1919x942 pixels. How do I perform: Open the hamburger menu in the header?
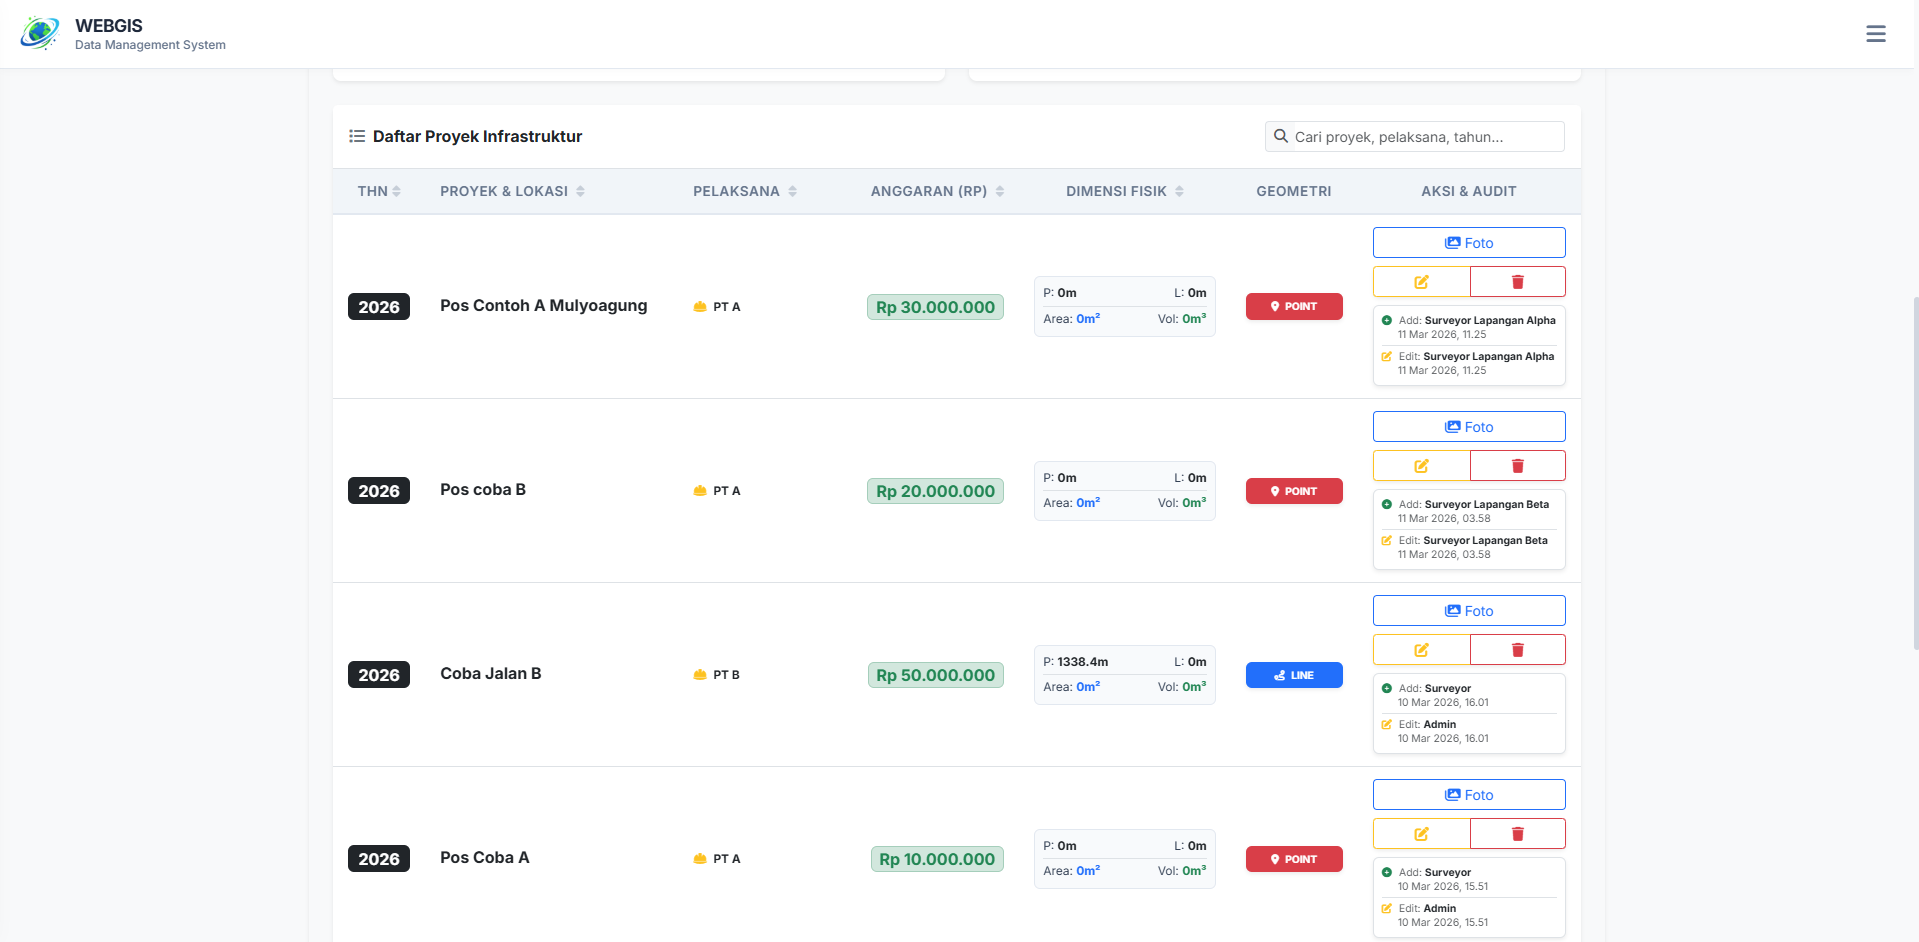tap(1875, 34)
